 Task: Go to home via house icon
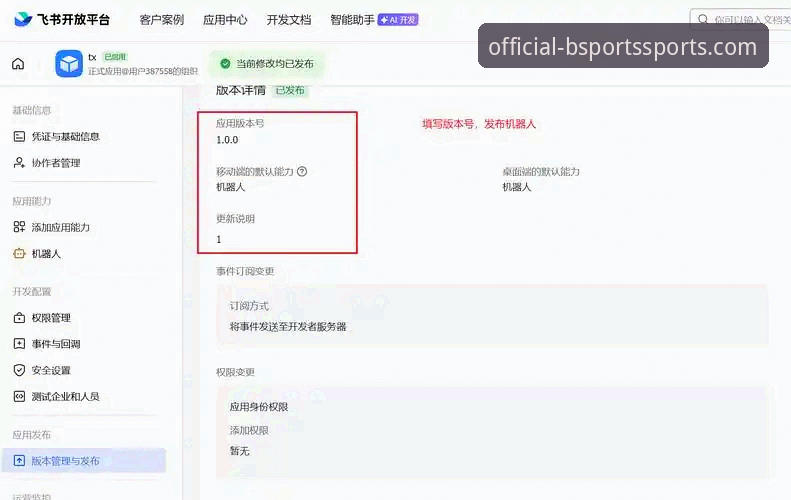pos(18,64)
